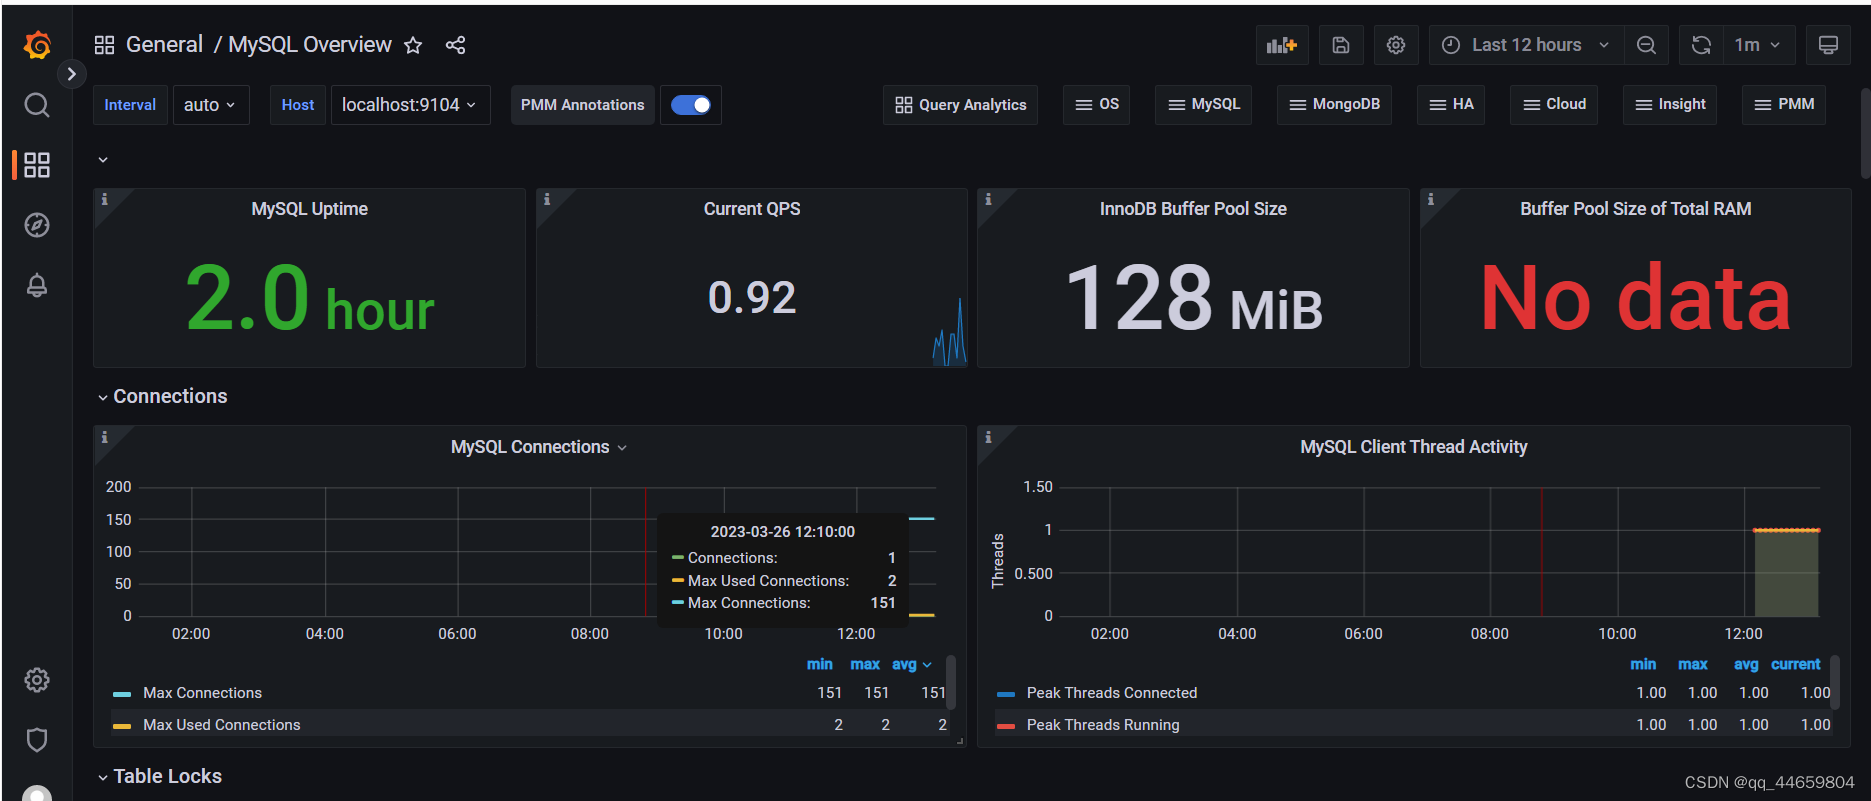Refresh the dashboard now
Image resolution: width=1871 pixels, height=801 pixels.
[x=1701, y=45]
